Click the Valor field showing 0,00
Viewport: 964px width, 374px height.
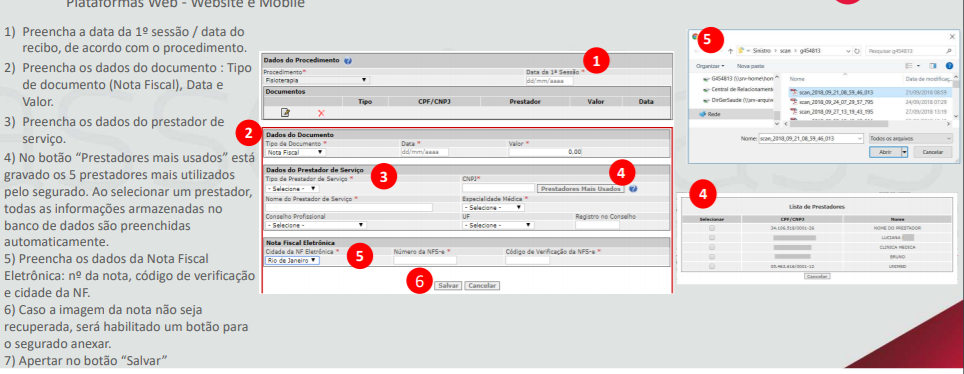click(545, 152)
